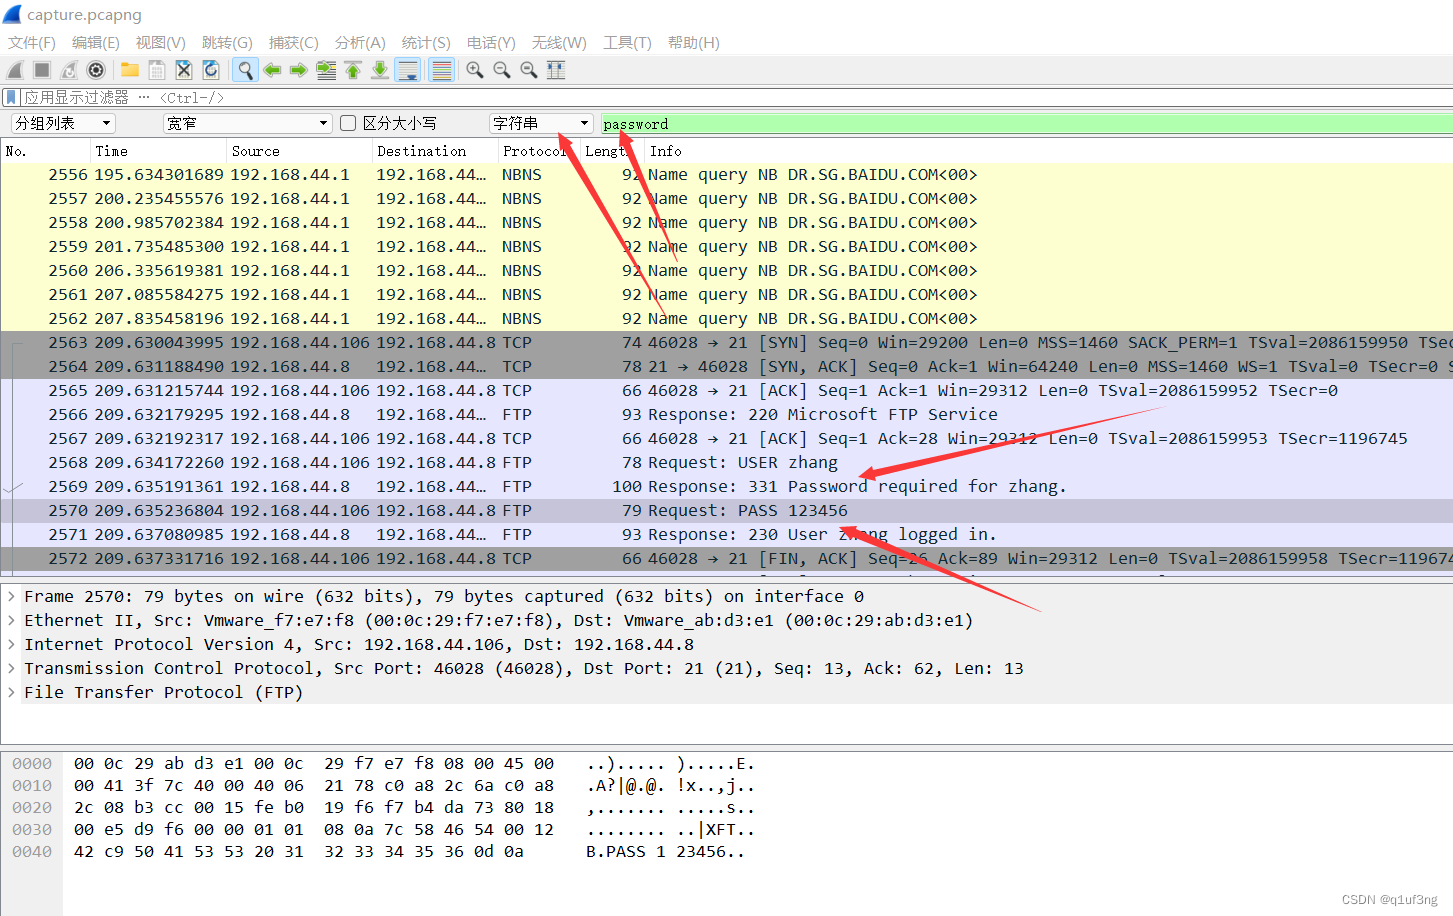Open the 帮助(H) menu
The image size is (1453, 916).
(x=694, y=43)
